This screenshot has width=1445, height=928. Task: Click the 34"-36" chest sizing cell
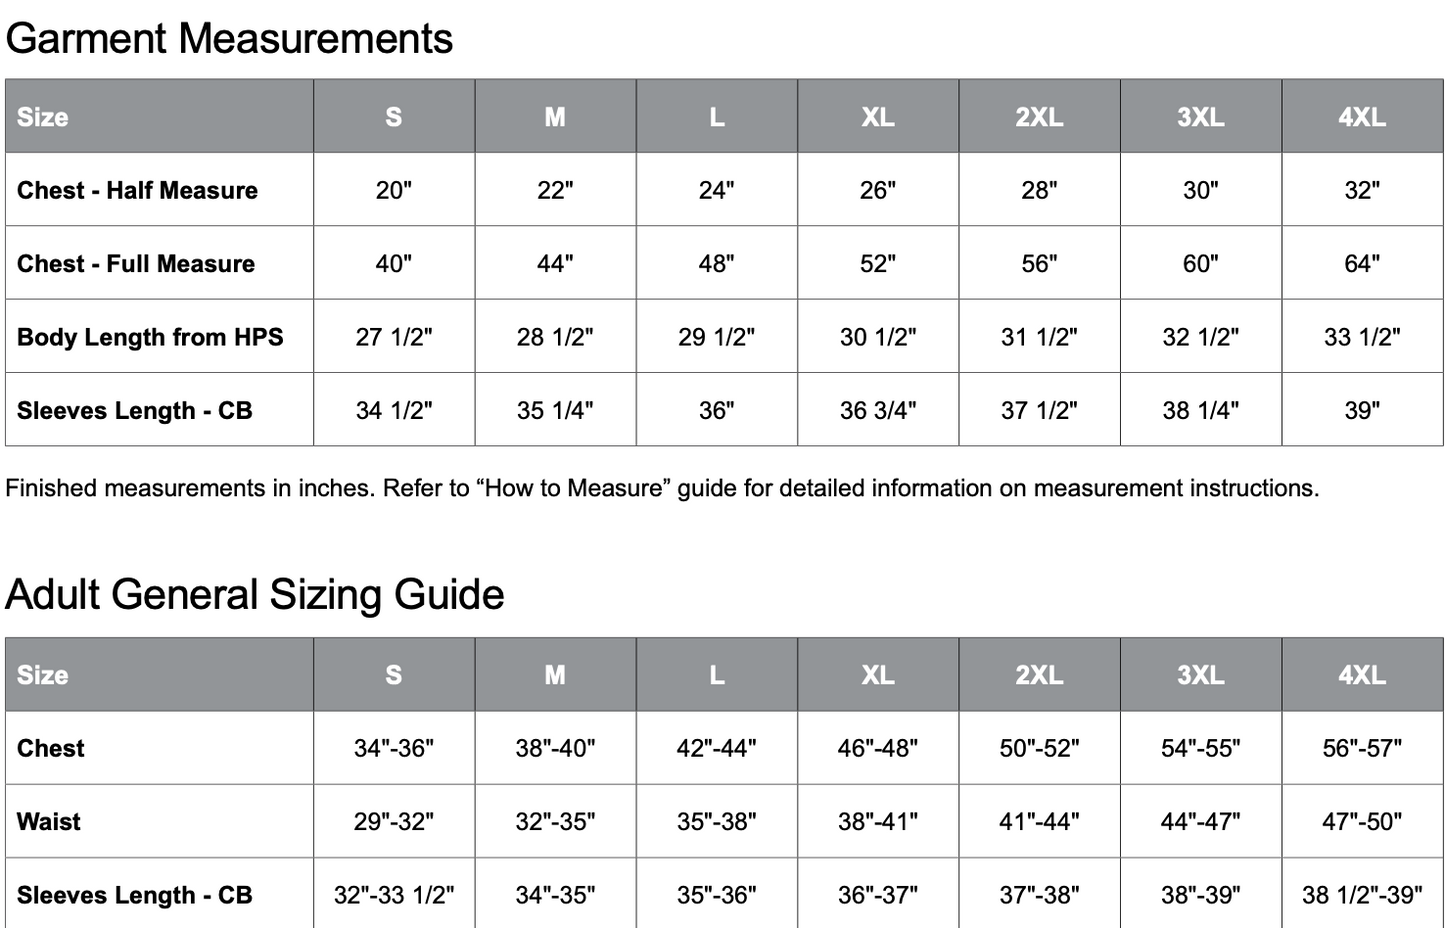tap(394, 748)
